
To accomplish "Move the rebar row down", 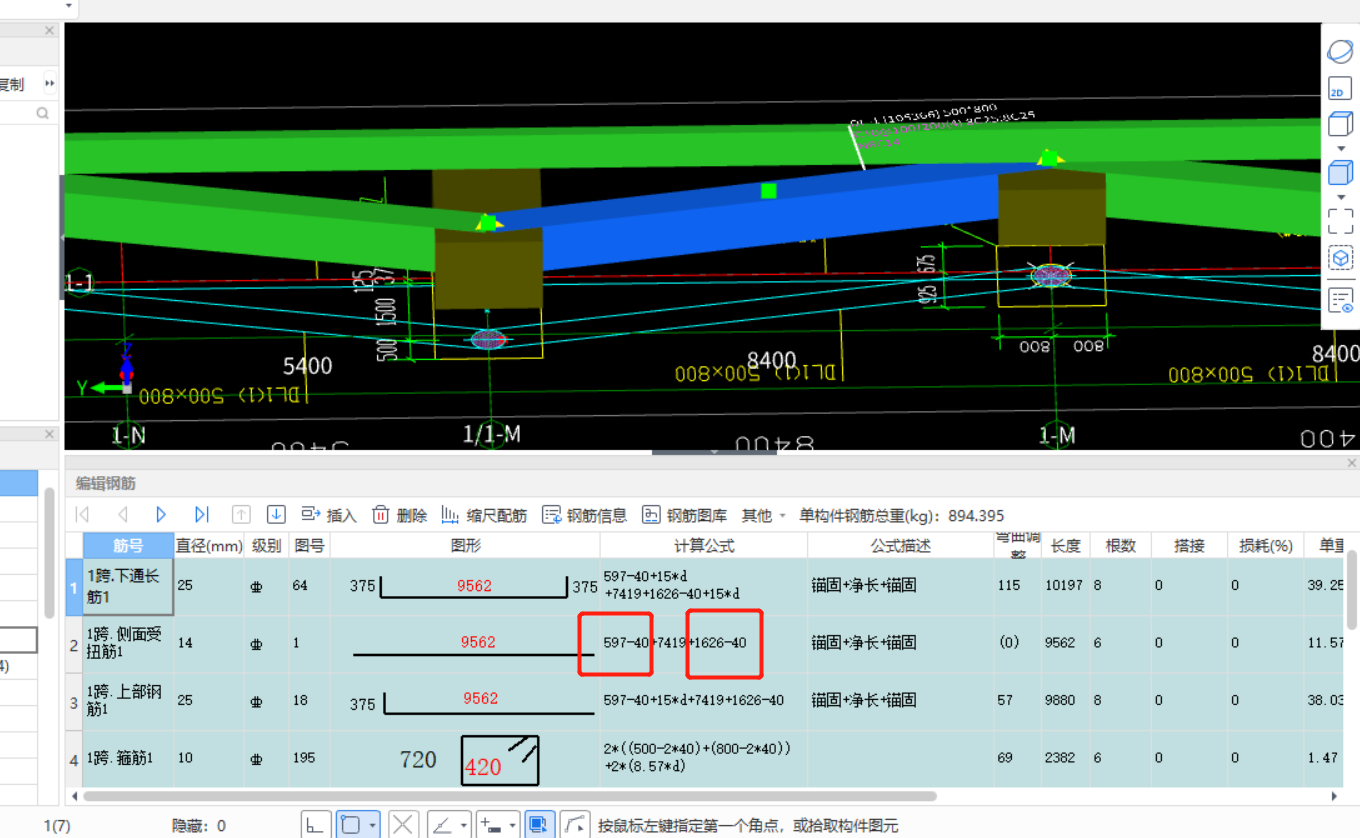I will 276,514.
